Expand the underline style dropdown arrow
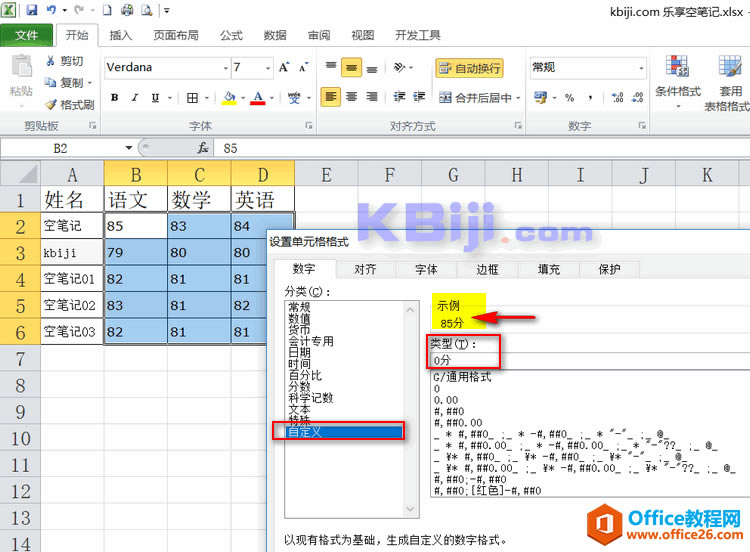750x552 pixels. 170,98
